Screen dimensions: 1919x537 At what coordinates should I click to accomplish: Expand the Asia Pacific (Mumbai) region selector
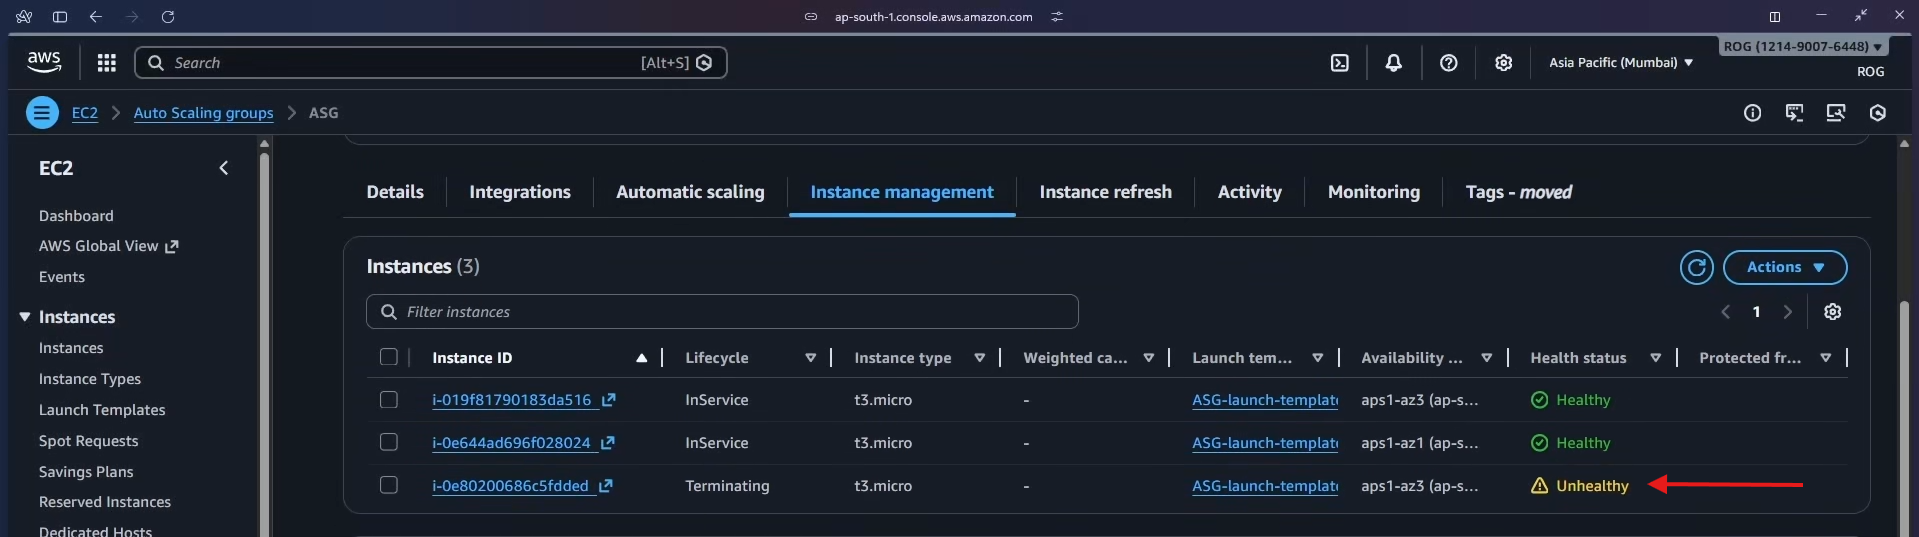coord(1620,63)
